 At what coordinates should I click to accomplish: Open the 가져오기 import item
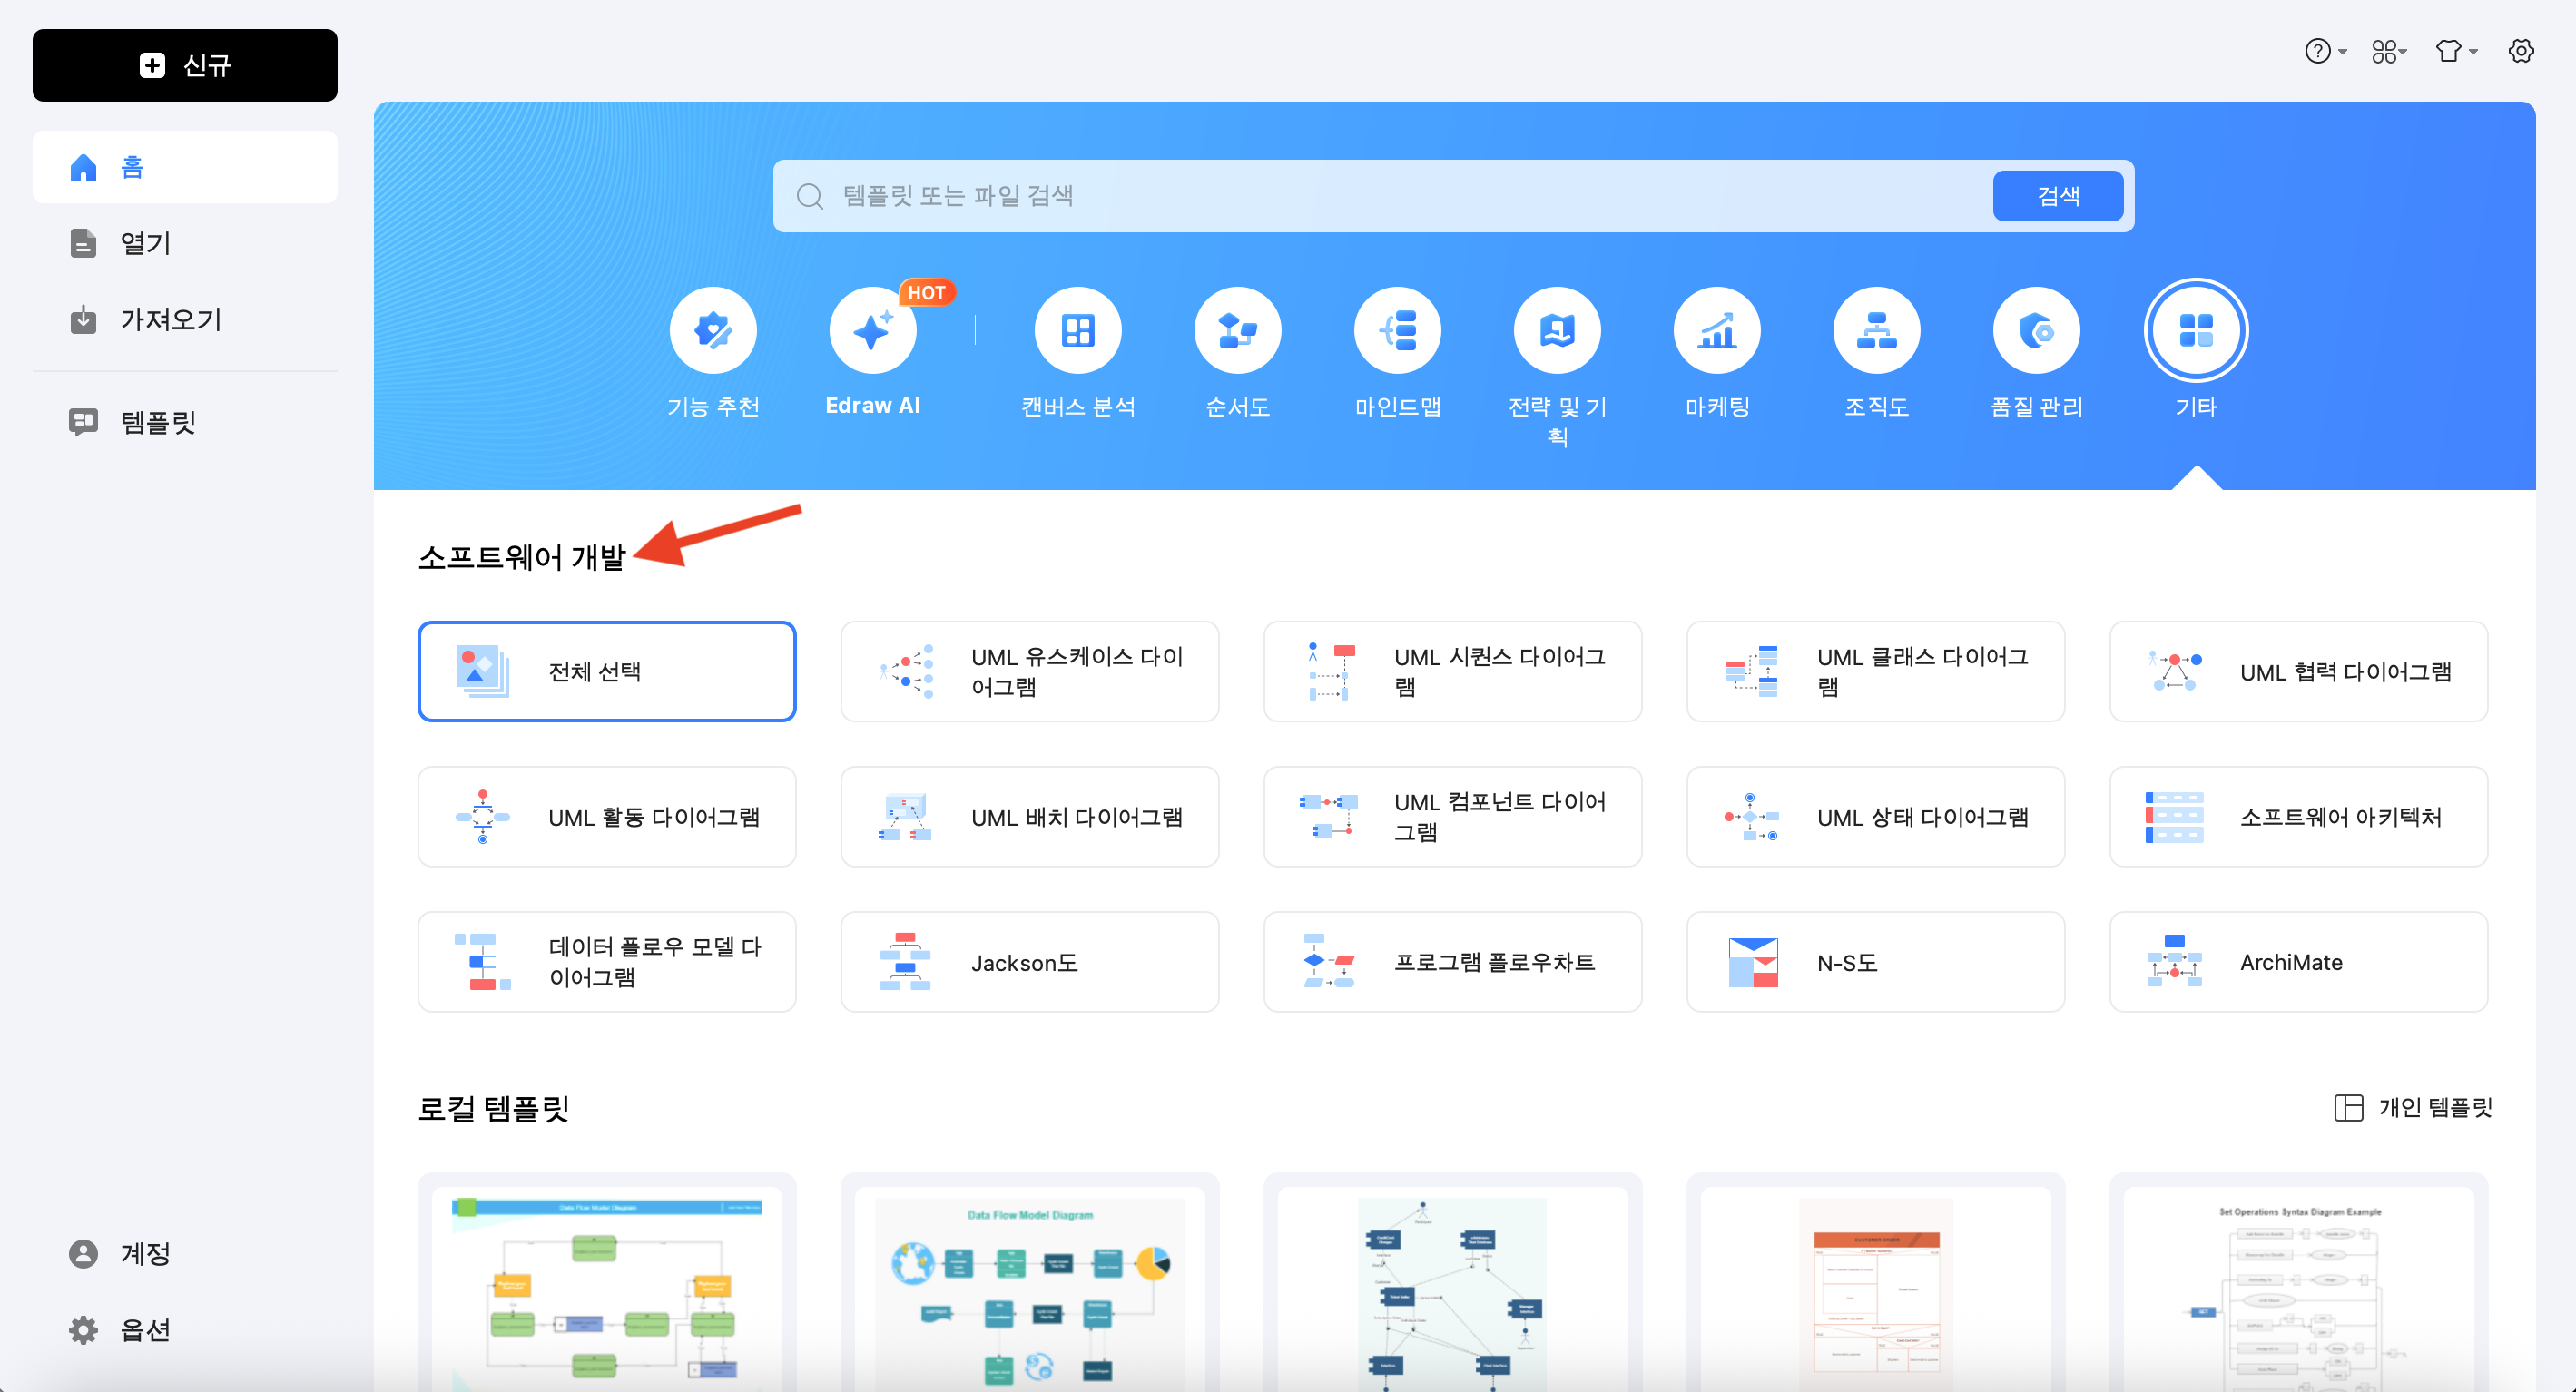185,319
